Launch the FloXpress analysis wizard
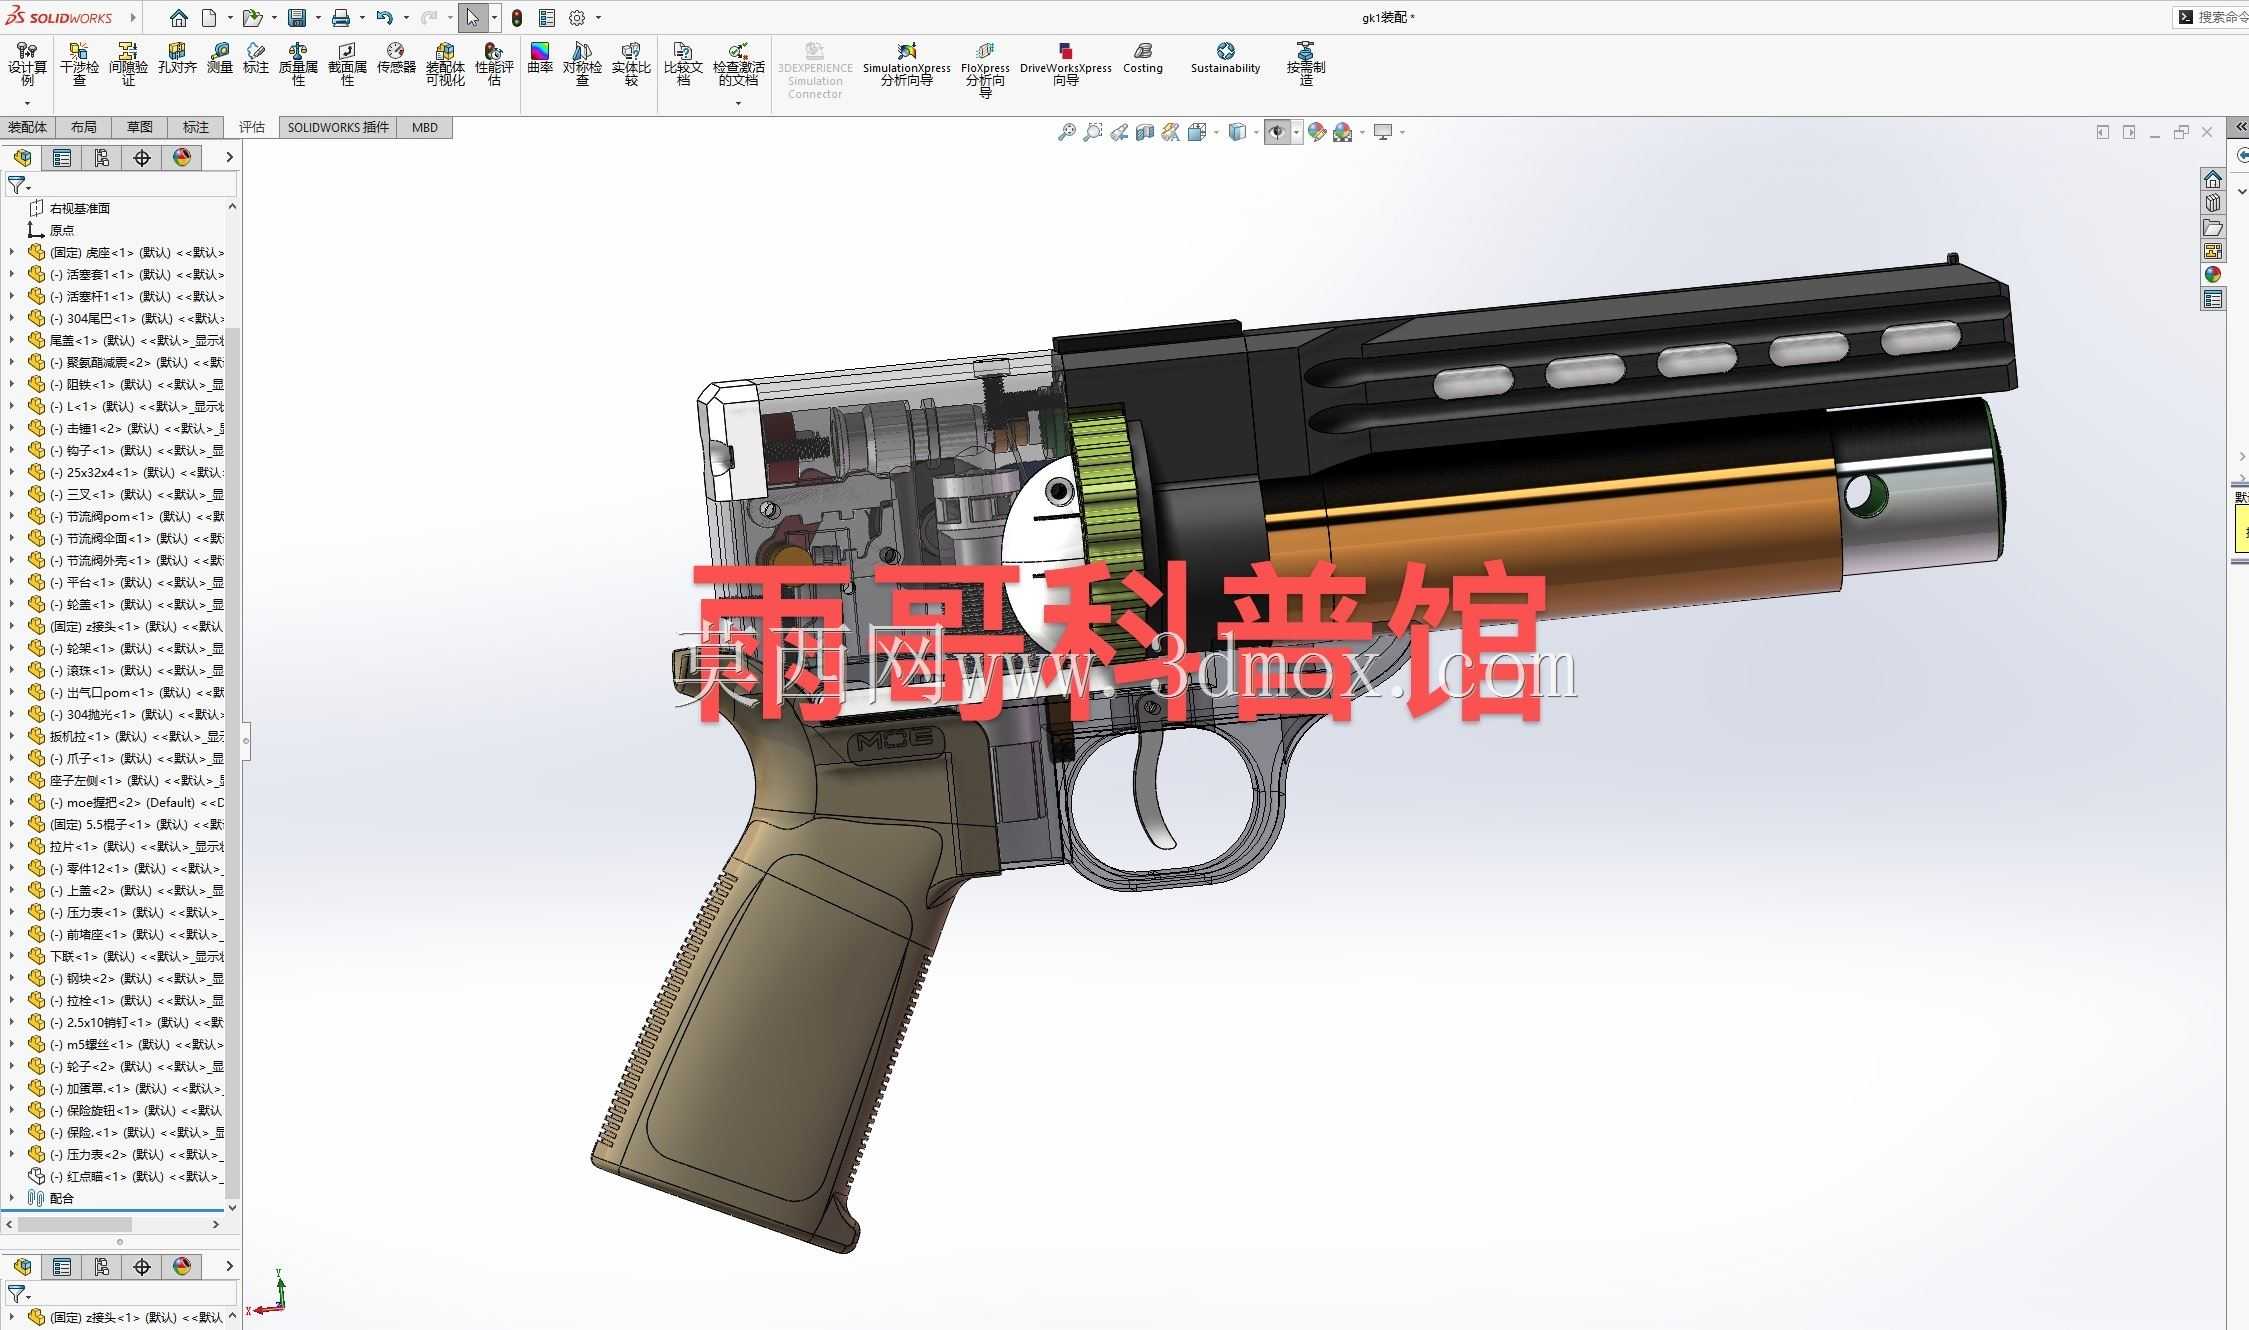Viewport: 2249px width, 1330px height. click(x=985, y=70)
